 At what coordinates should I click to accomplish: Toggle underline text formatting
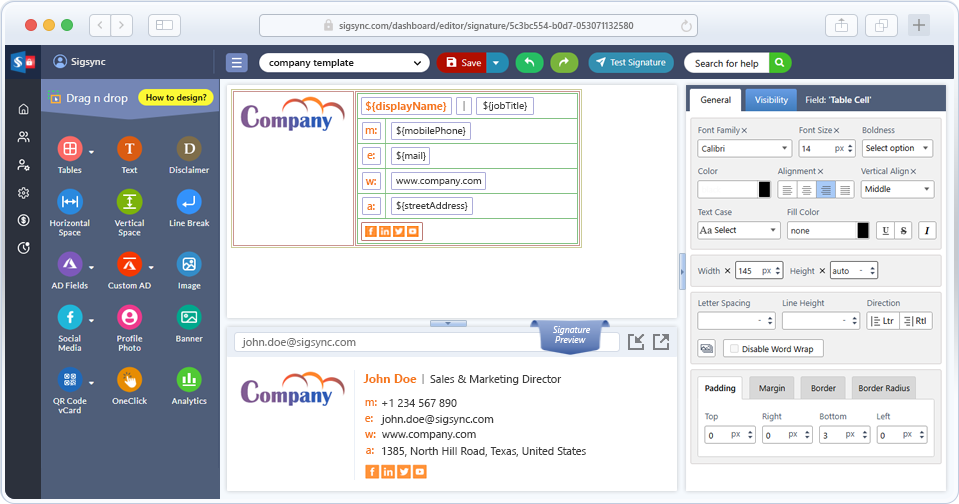[885, 230]
